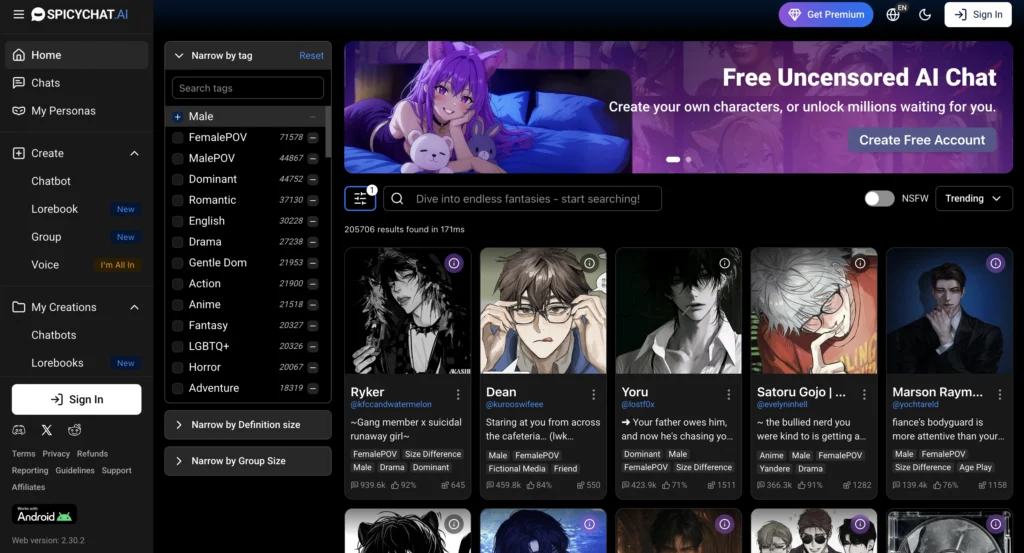Reset the tag filters
Image resolution: width=1024 pixels, height=553 pixels.
[311, 55]
